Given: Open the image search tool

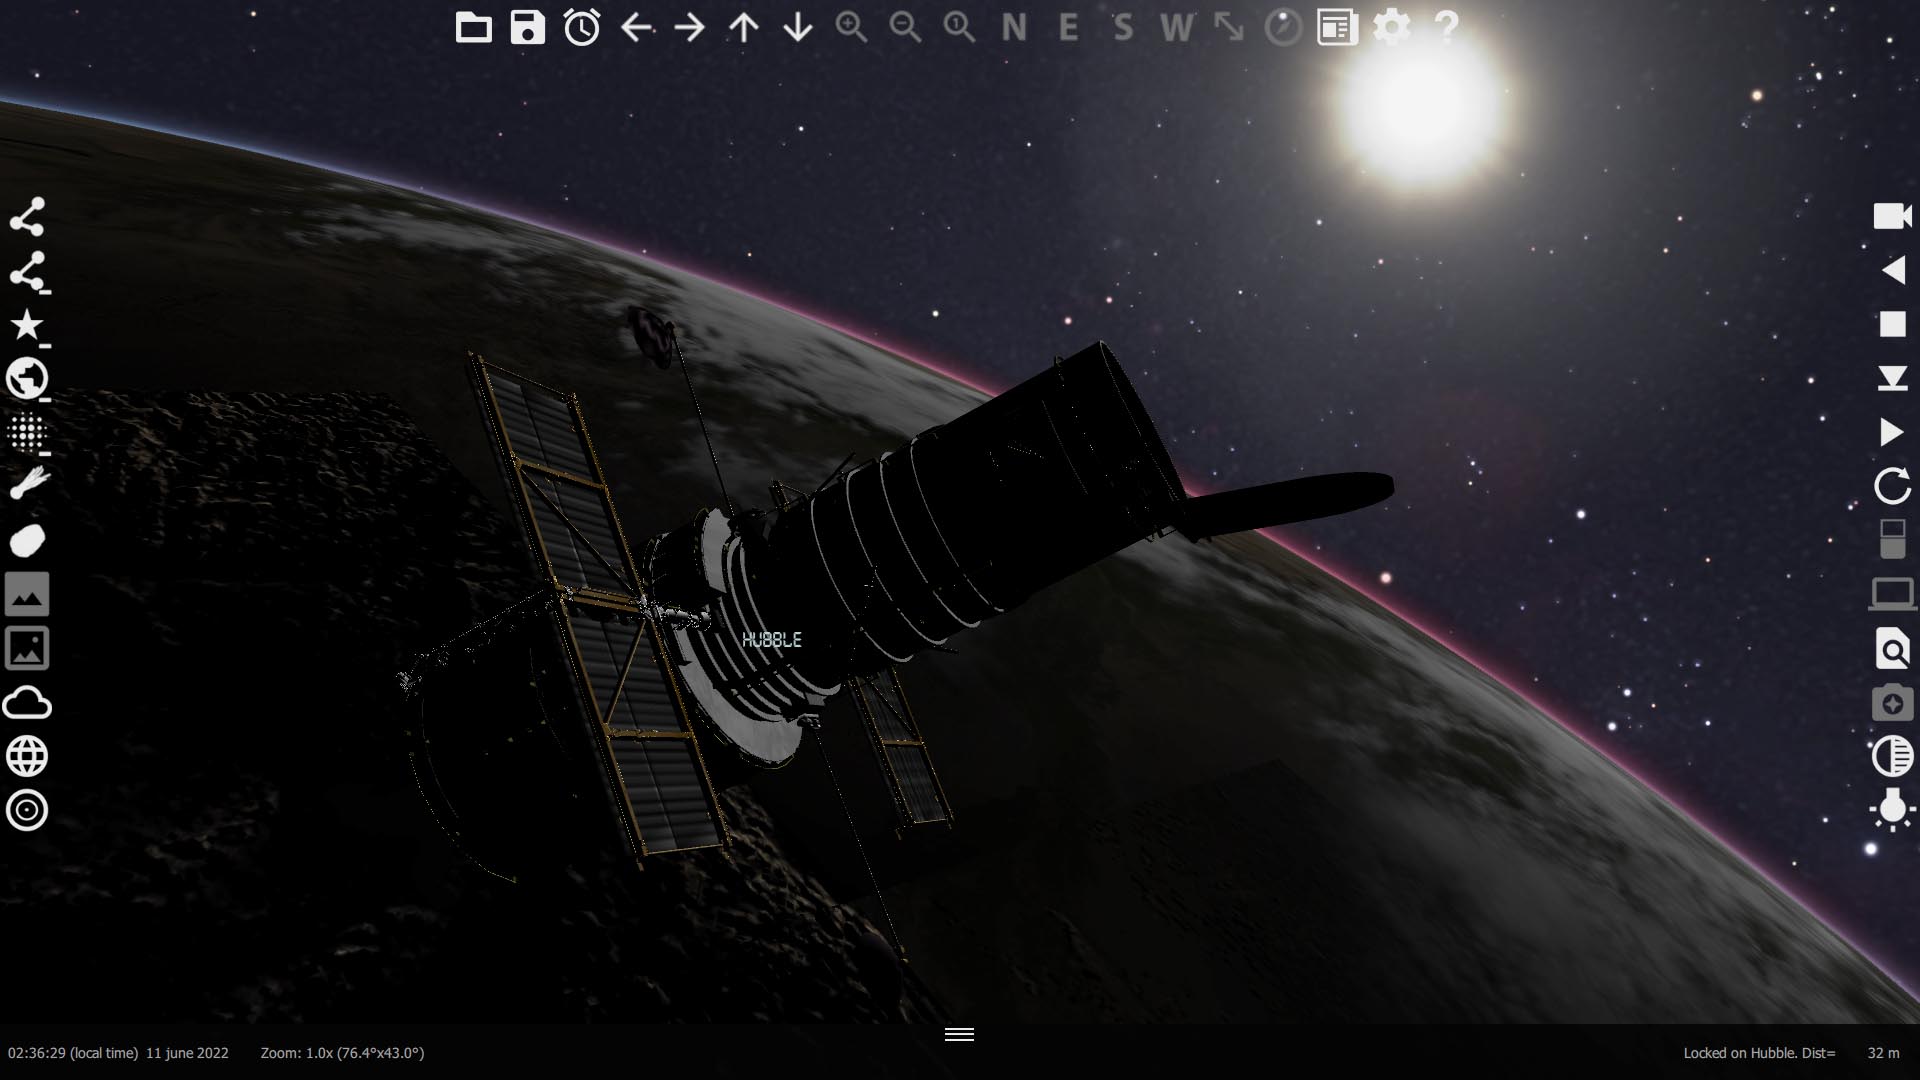Looking at the screenshot, I should (1891, 650).
